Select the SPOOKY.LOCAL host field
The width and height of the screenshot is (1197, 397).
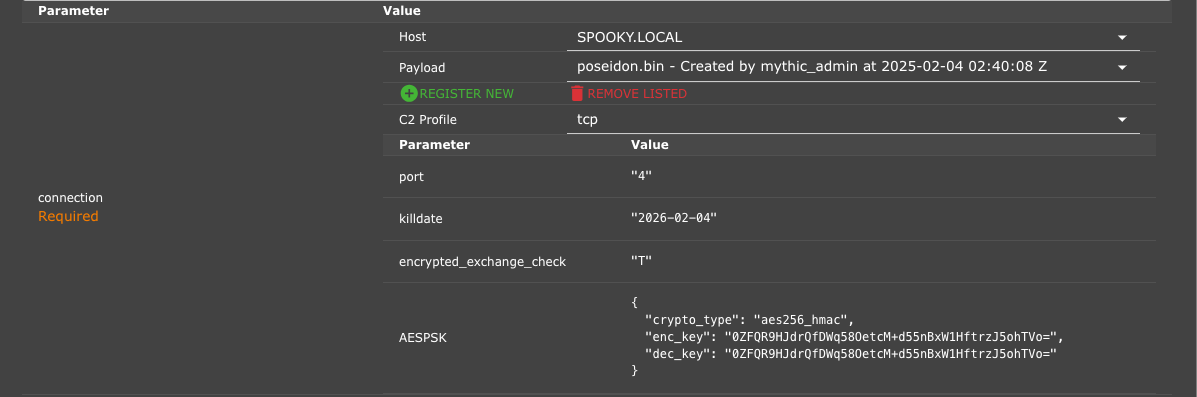tap(853, 37)
